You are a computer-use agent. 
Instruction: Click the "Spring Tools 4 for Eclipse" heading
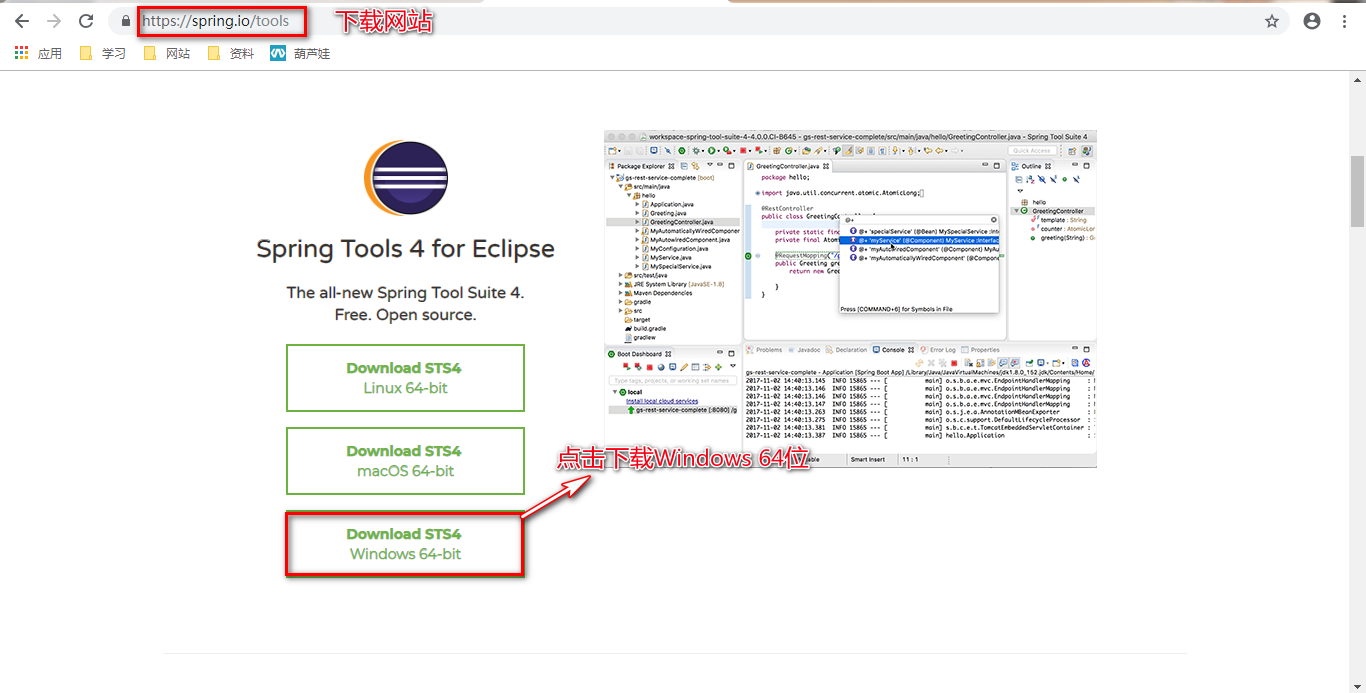coord(405,249)
